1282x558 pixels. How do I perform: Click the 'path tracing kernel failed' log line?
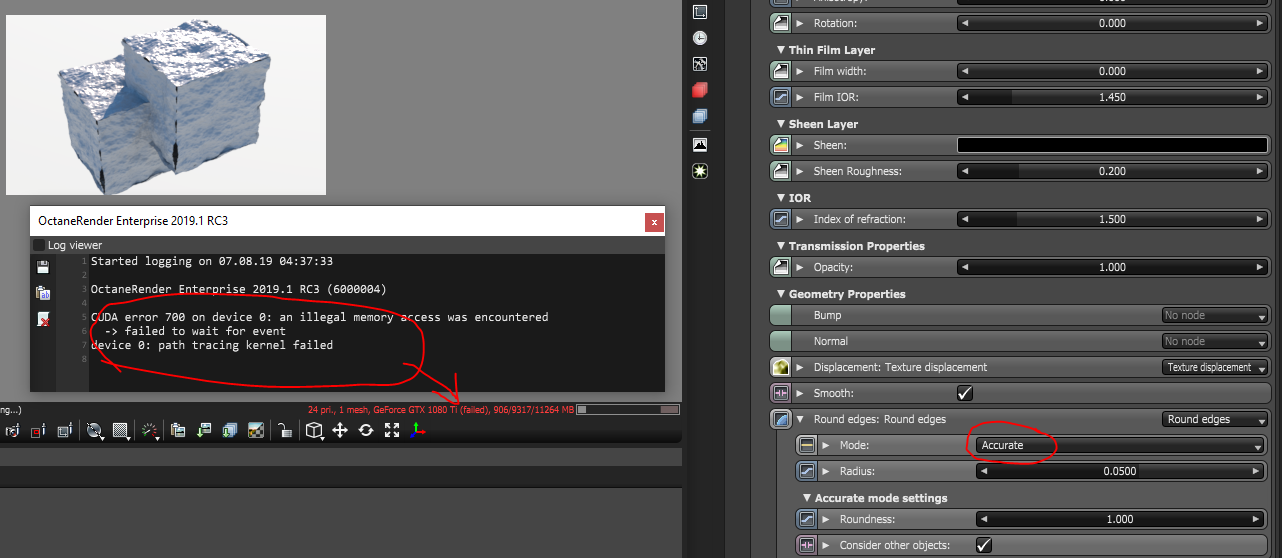coord(212,345)
